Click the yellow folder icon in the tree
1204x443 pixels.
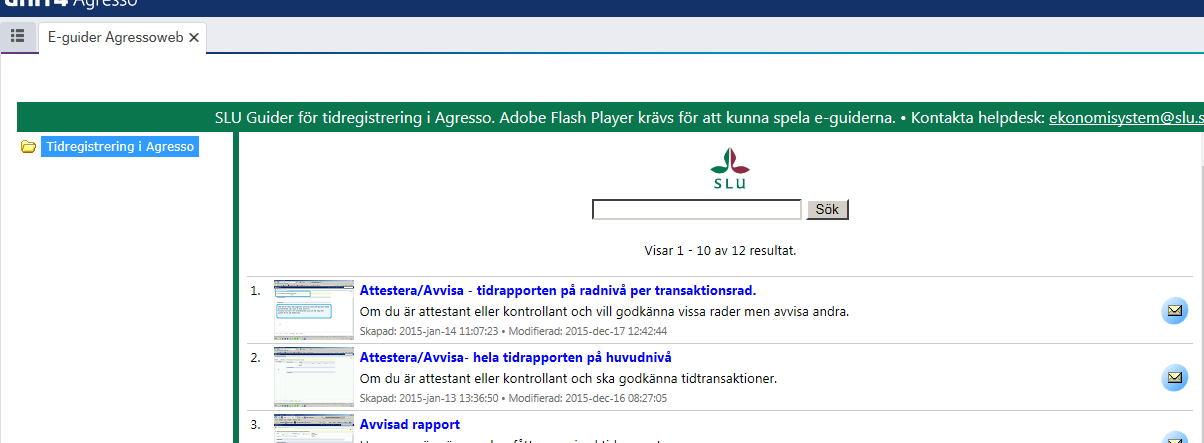pyautogui.click(x=28, y=147)
